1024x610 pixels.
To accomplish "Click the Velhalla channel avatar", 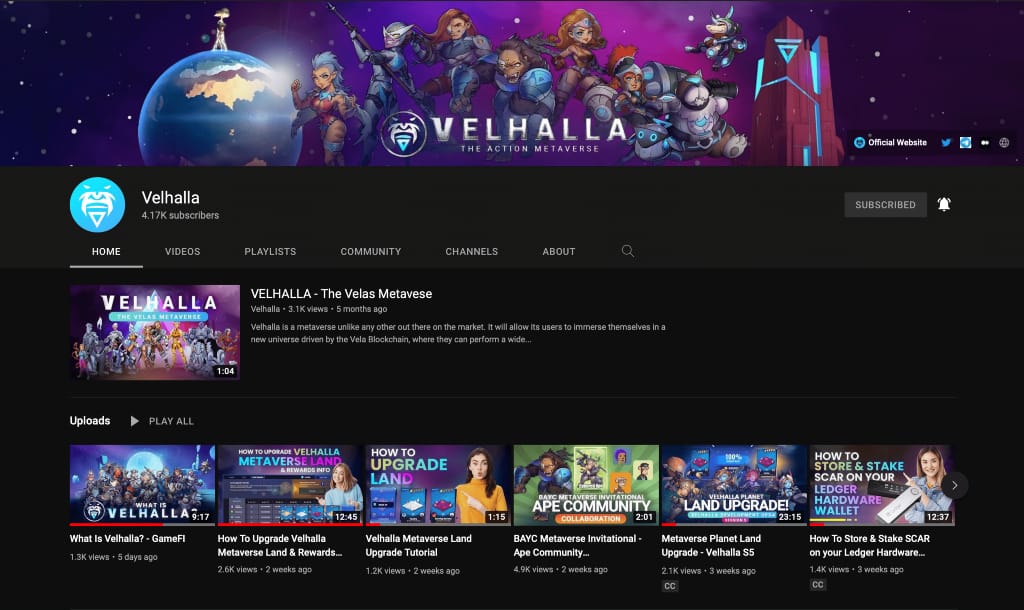I will [x=97, y=204].
